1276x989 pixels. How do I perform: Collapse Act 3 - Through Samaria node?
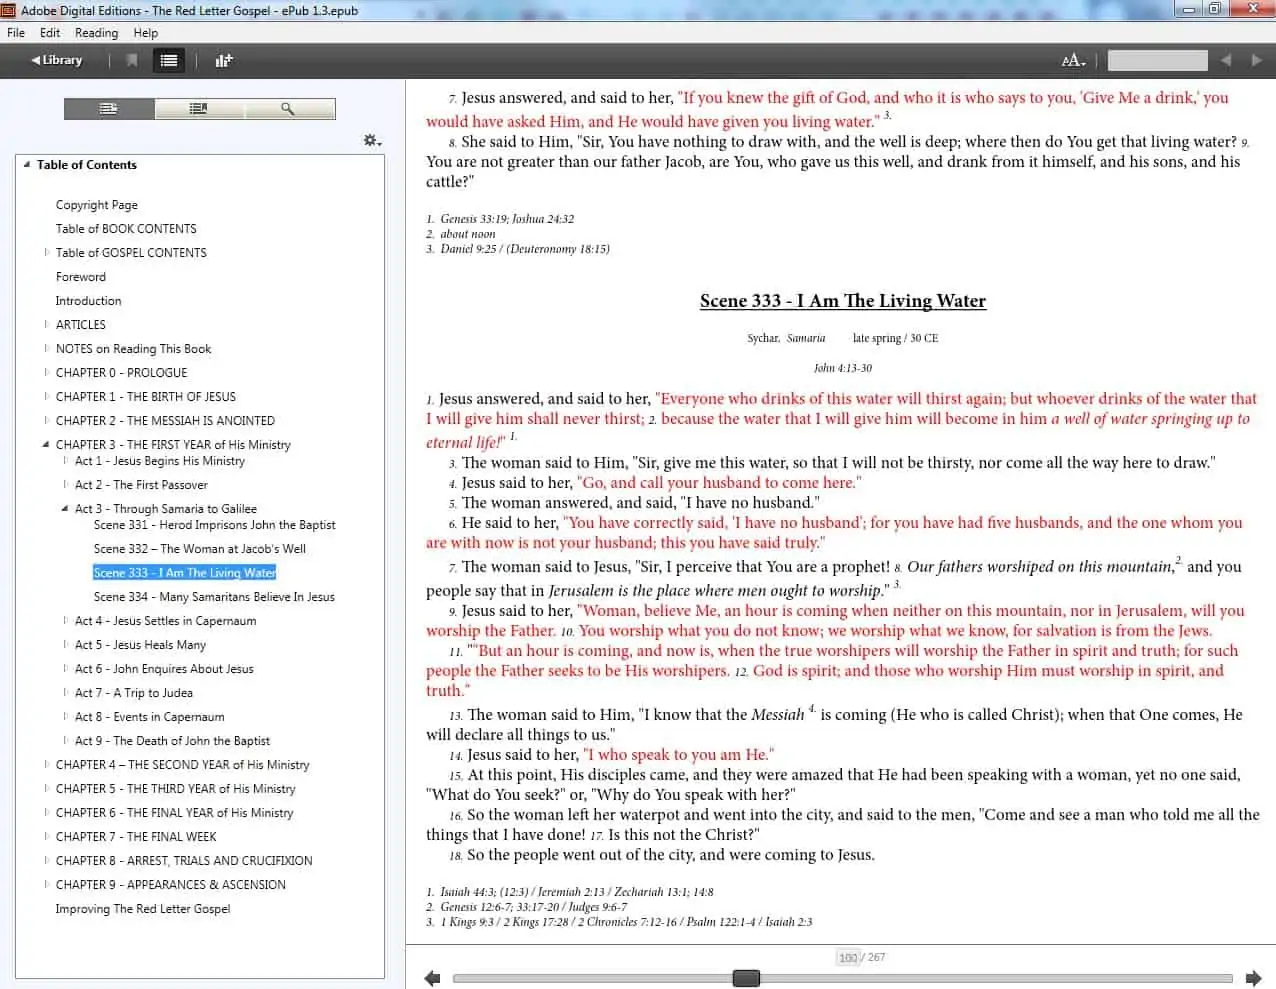tap(65, 508)
